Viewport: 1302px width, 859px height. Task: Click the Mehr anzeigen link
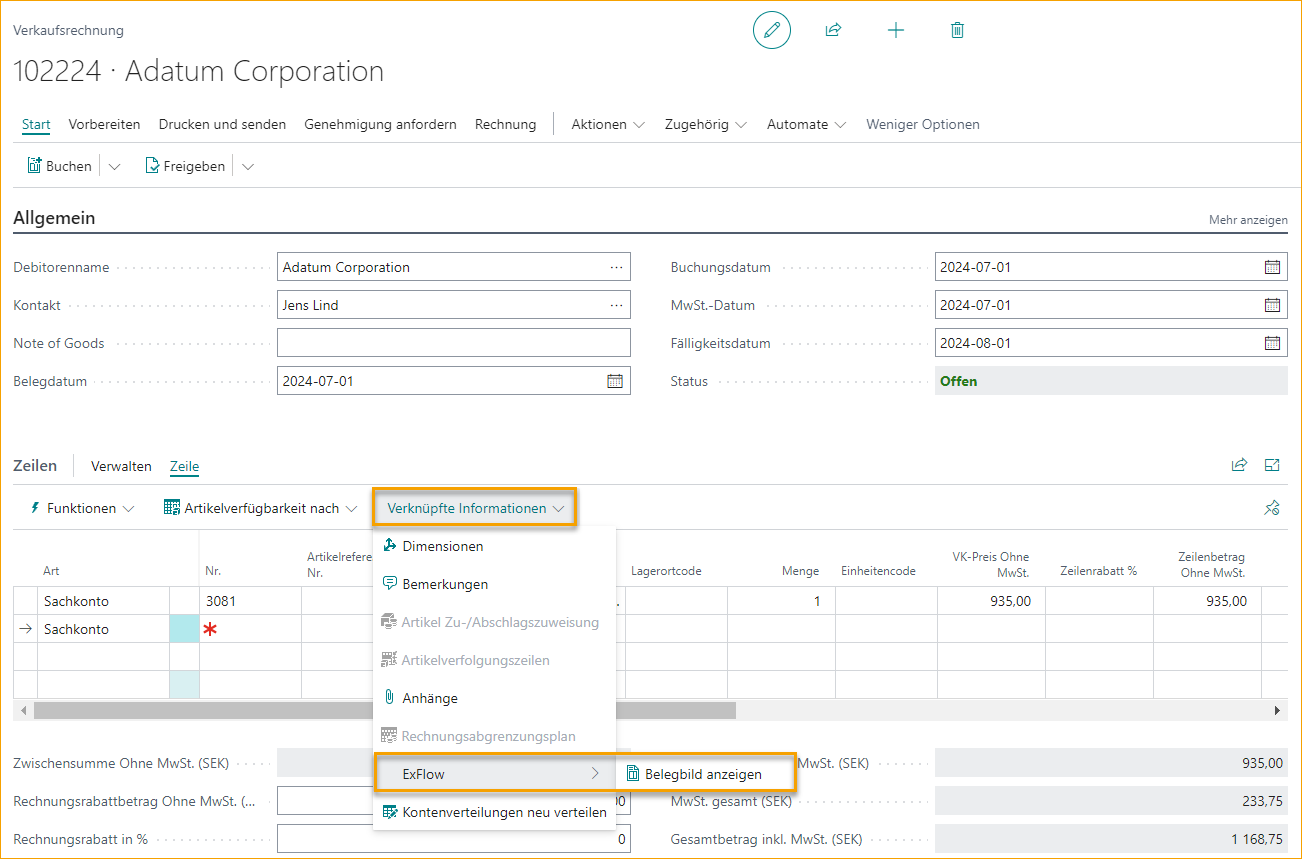tap(1248, 220)
